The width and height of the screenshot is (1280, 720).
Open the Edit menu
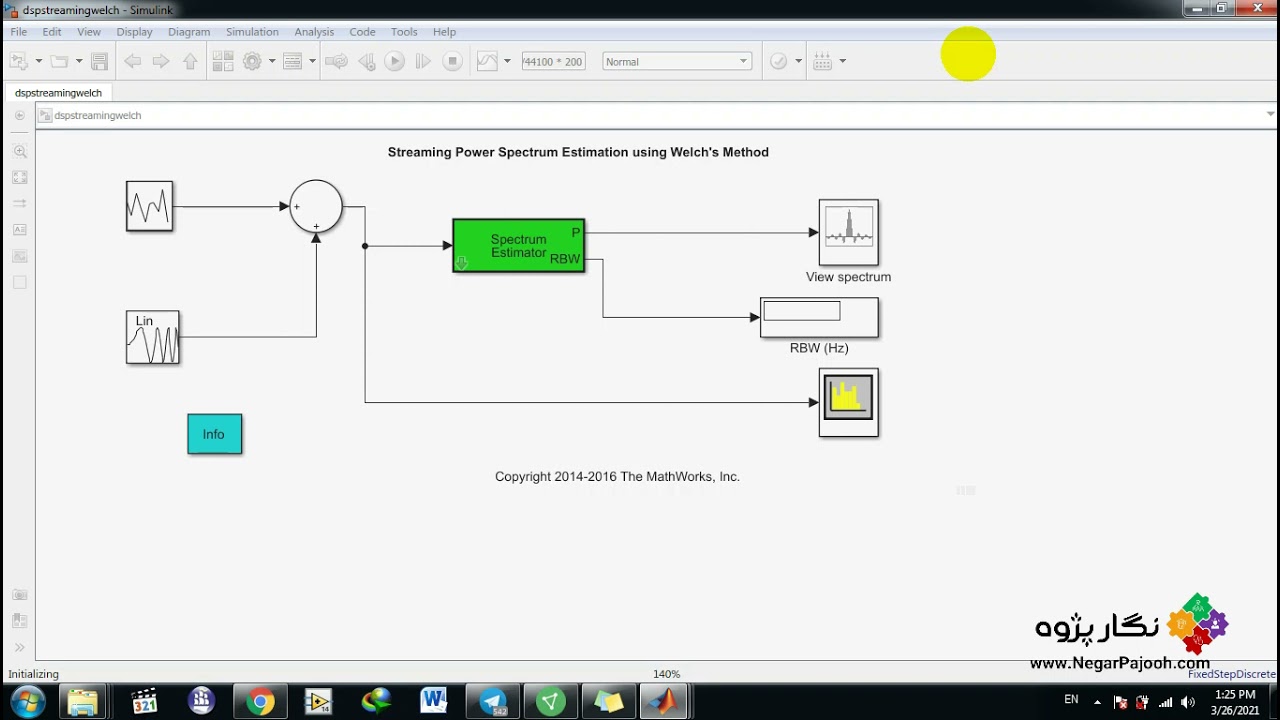[52, 32]
